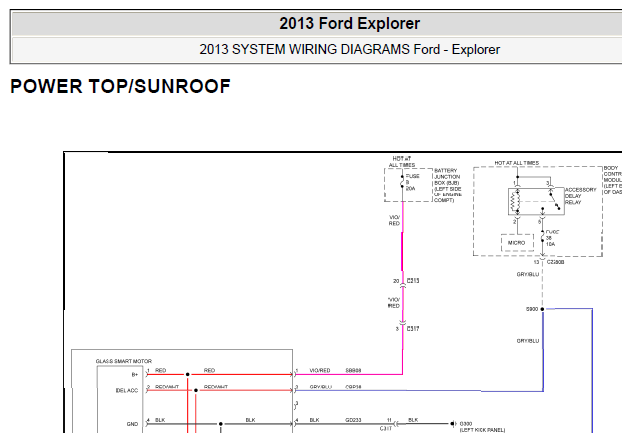This screenshot has height=433, width=622.
Task: Click the "RED" wire label beside B+ pin 1
Action: tap(160, 370)
